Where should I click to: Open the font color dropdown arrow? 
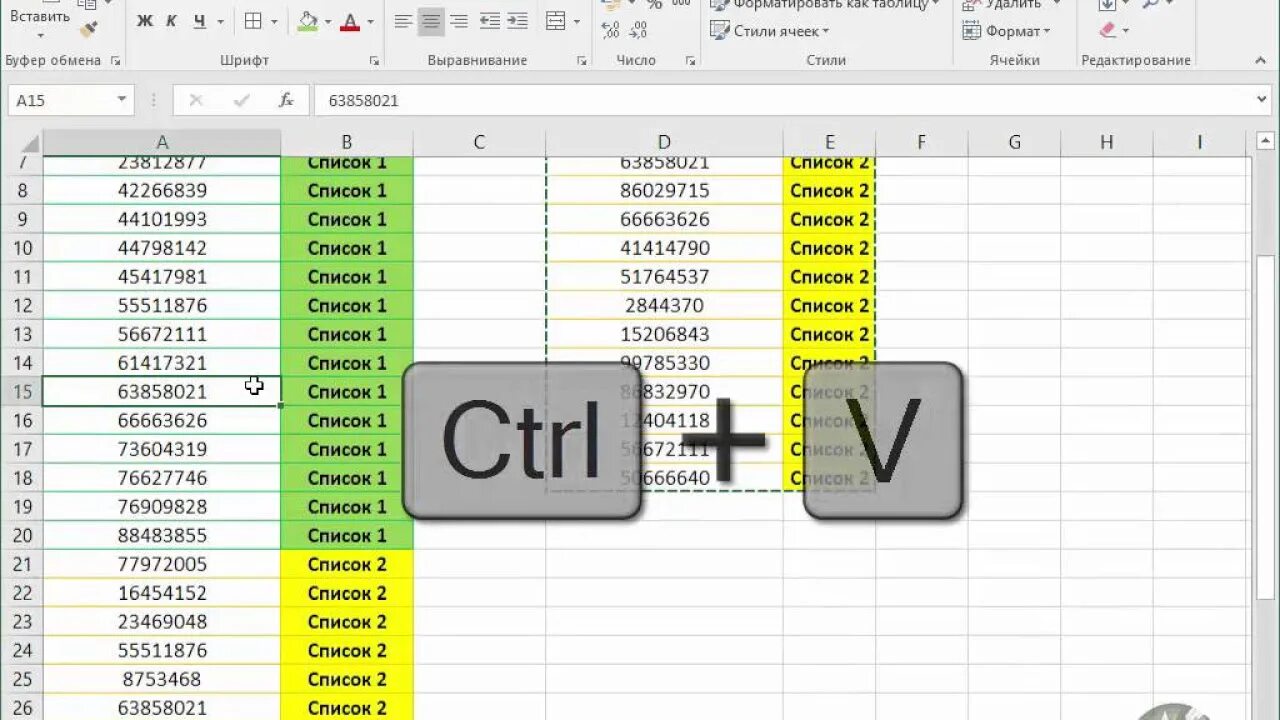tap(370, 21)
